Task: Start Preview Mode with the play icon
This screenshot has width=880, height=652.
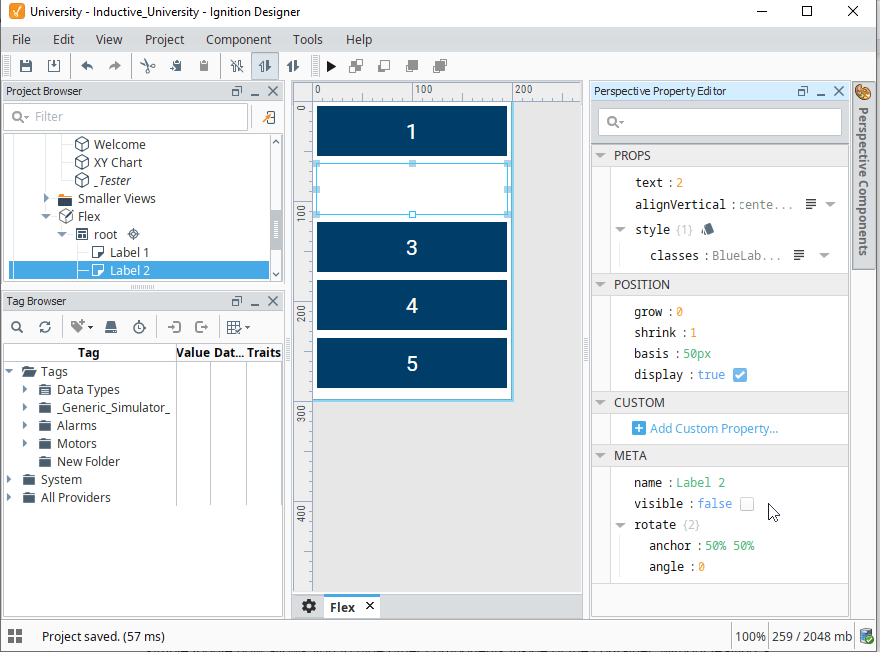Action: pyautogui.click(x=331, y=66)
